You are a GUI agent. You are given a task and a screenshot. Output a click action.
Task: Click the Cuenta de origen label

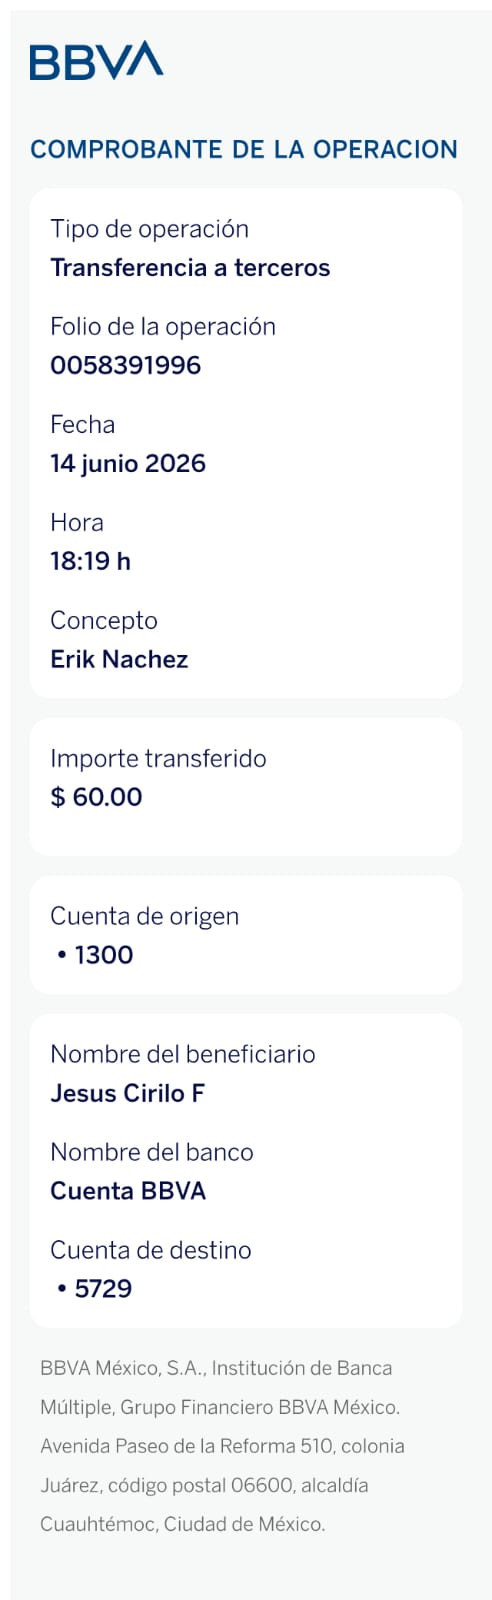pyautogui.click(x=145, y=917)
